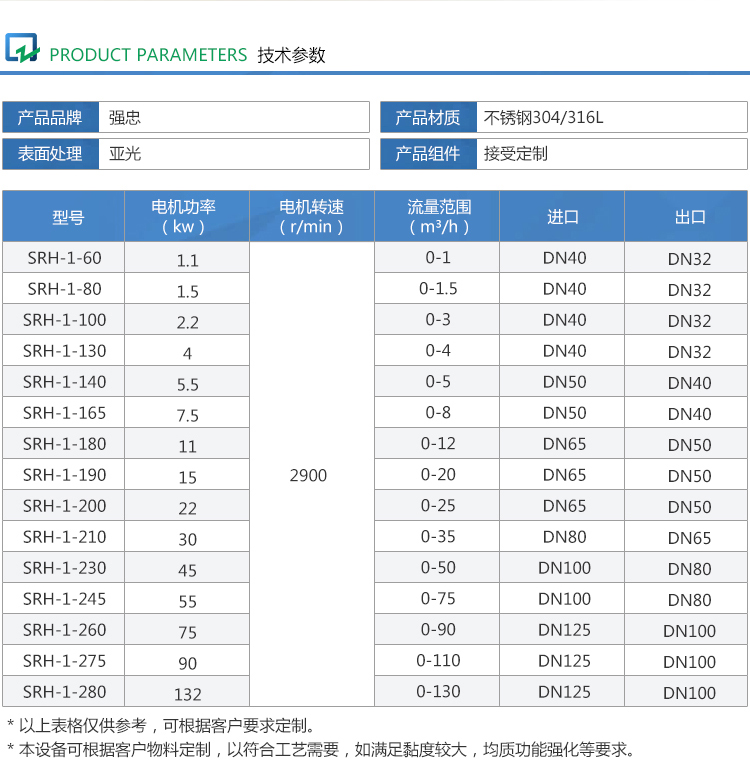
Task: Select model cell SRH-1-190
Action: 64,474
